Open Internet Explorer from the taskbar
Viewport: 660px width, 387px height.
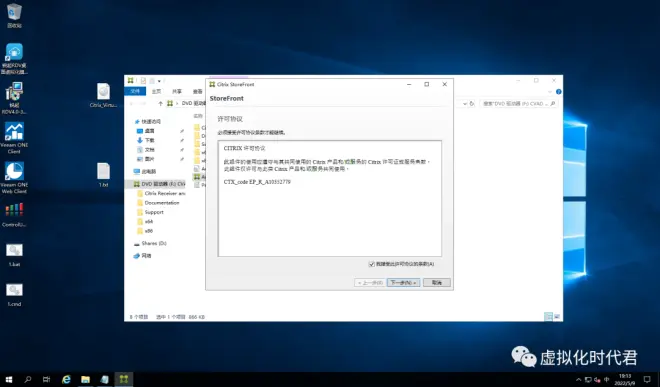tap(66, 379)
